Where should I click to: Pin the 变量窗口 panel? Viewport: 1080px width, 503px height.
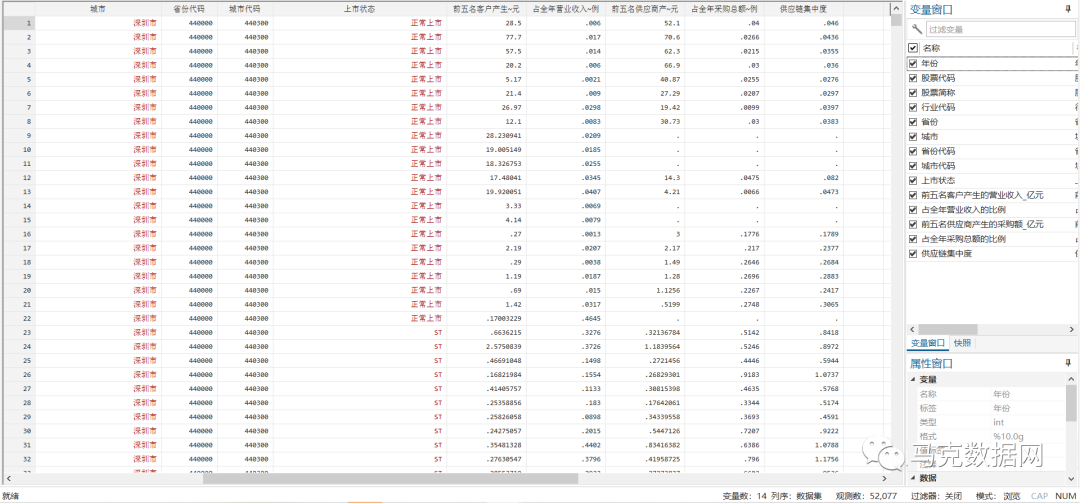[x=1069, y=10]
